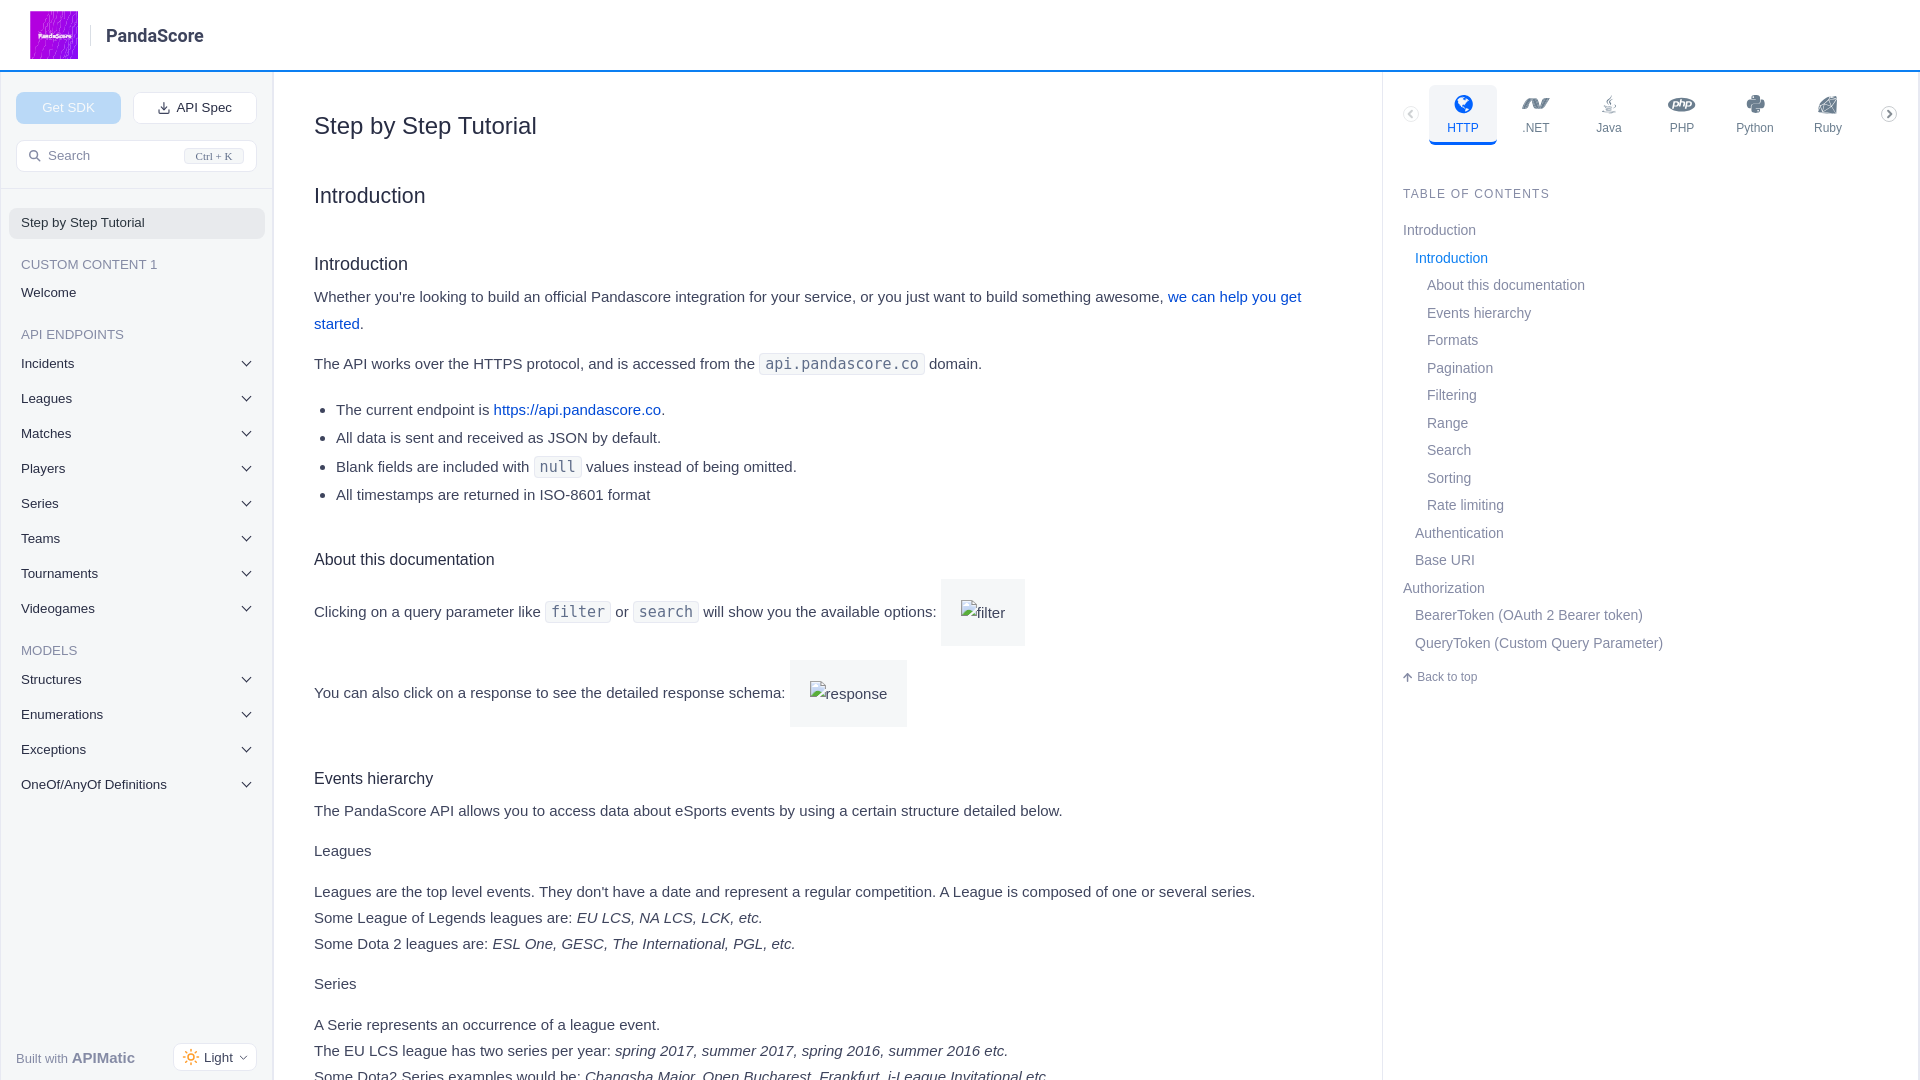Expand the Leagues section
This screenshot has height=1080, width=1920.
(137, 399)
